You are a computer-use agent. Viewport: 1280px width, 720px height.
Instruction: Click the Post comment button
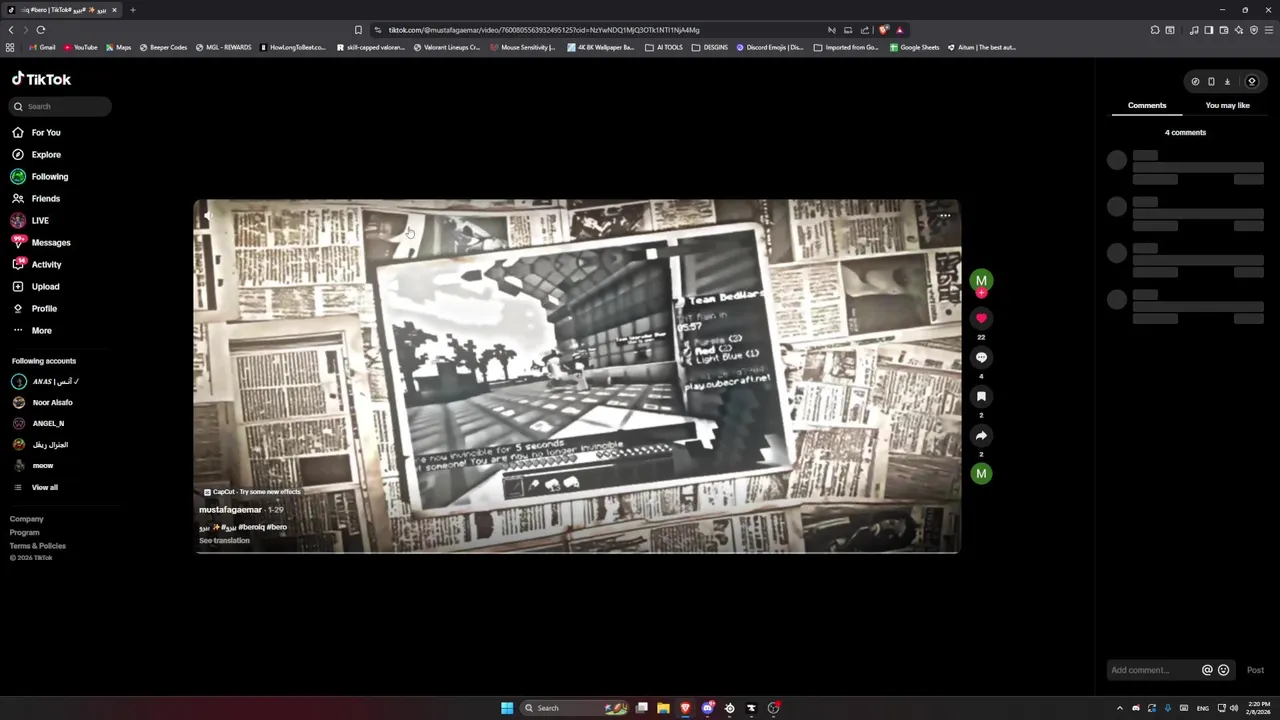click(1255, 670)
